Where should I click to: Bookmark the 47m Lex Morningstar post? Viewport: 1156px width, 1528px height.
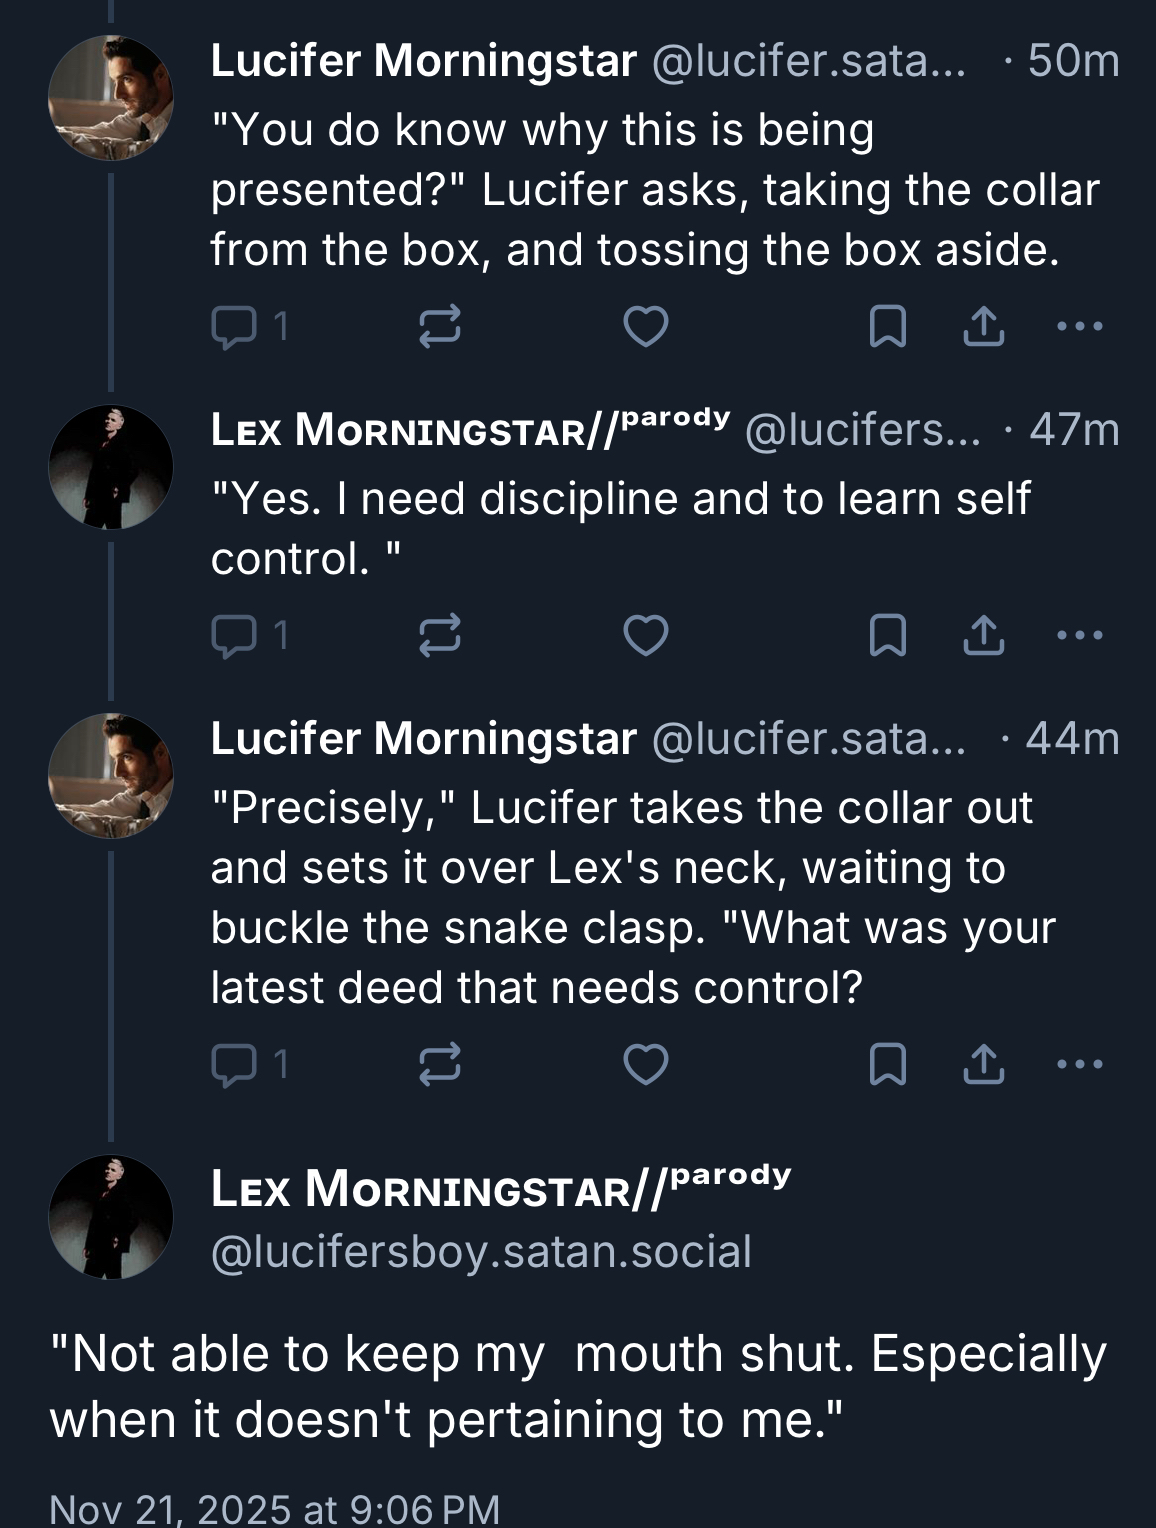pyautogui.click(x=887, y=635)
